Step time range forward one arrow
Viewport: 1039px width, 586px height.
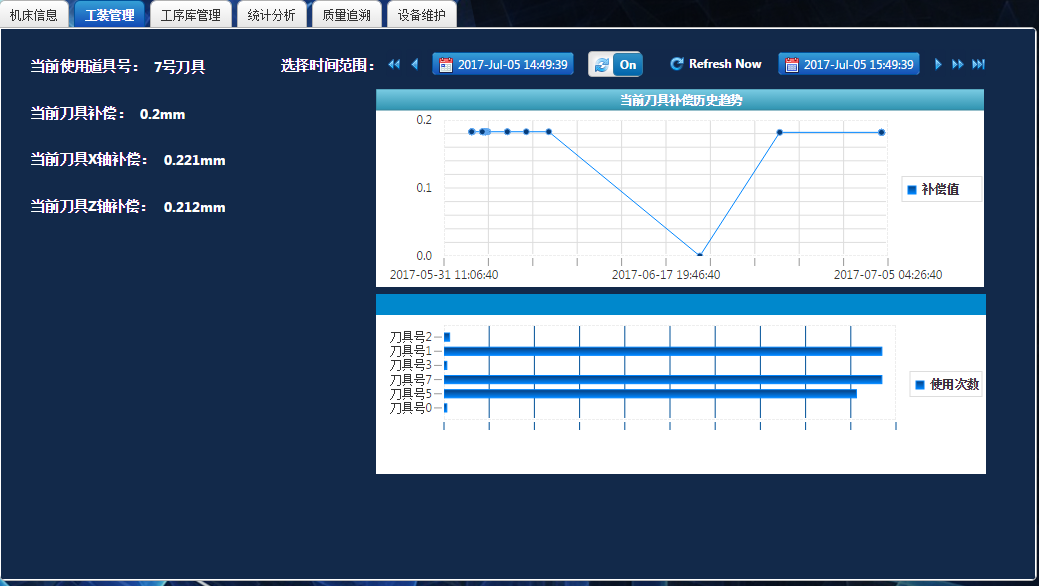point(938,64)
